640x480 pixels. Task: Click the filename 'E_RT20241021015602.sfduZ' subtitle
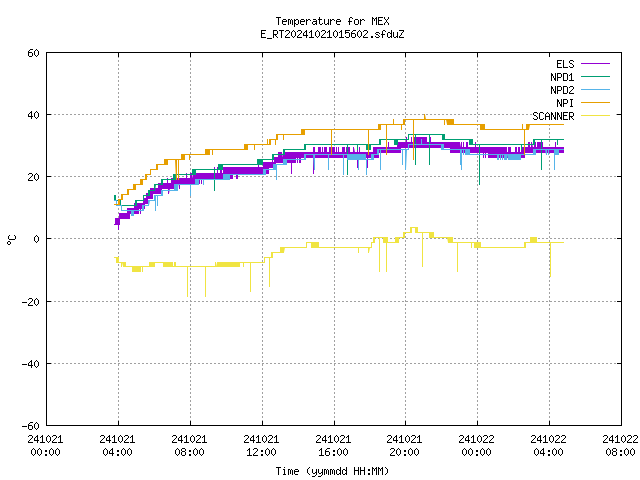tap(332, 34)
